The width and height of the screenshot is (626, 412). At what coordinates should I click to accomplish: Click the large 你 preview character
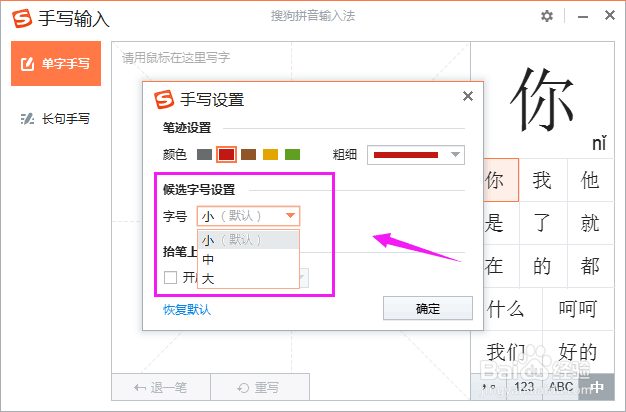[542, 99]
